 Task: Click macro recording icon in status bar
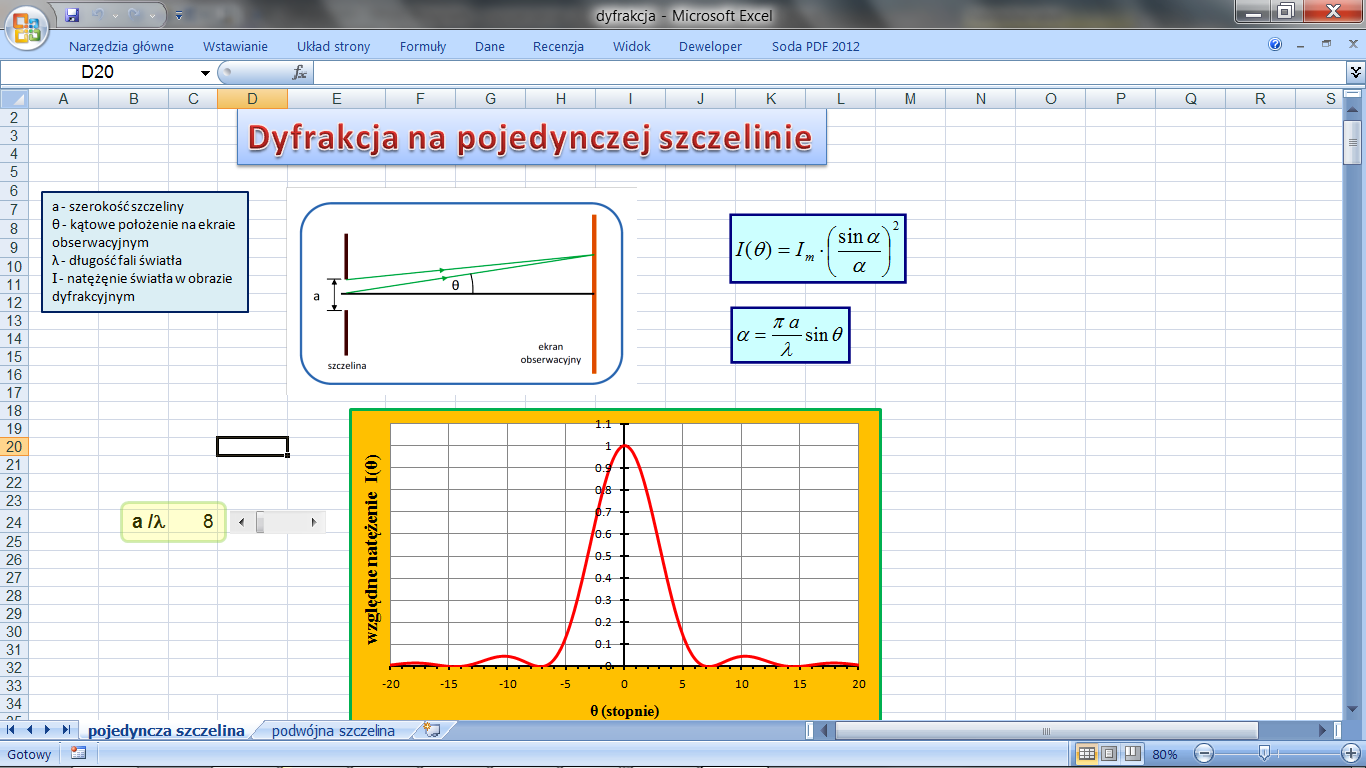pyautogui.click(x=78, y=754)
